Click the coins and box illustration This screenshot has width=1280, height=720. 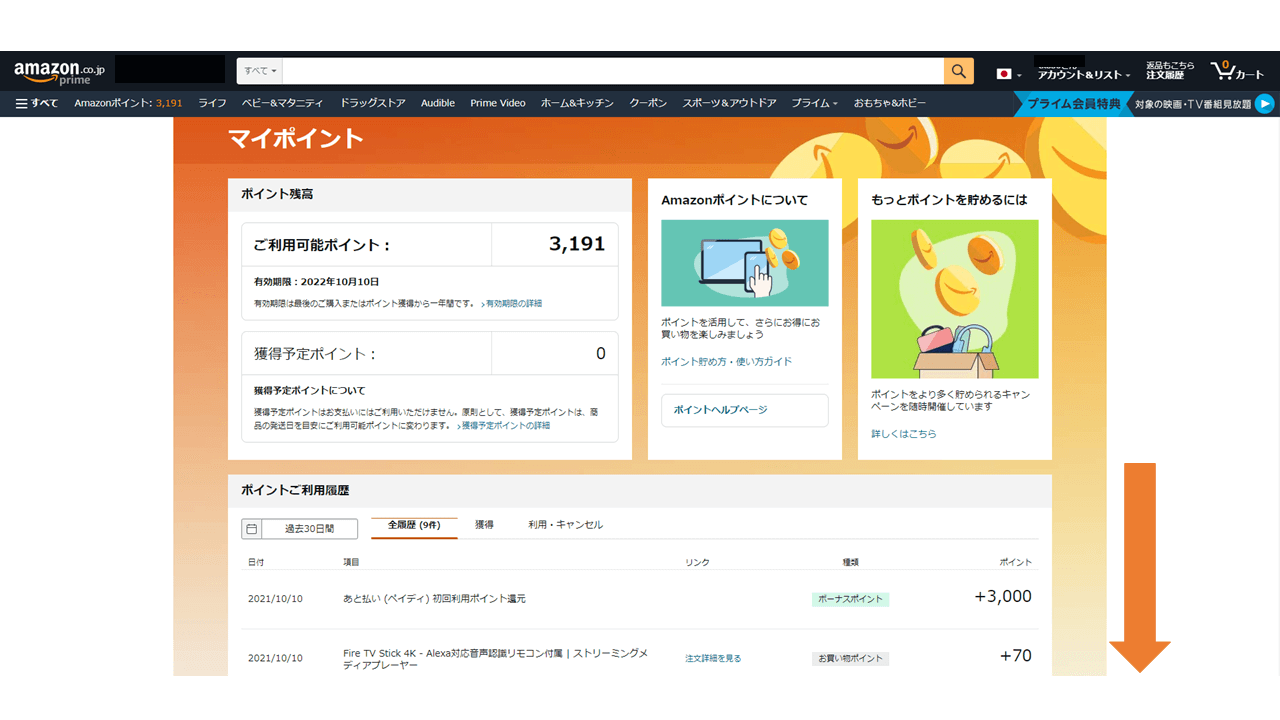click(954, 299)
